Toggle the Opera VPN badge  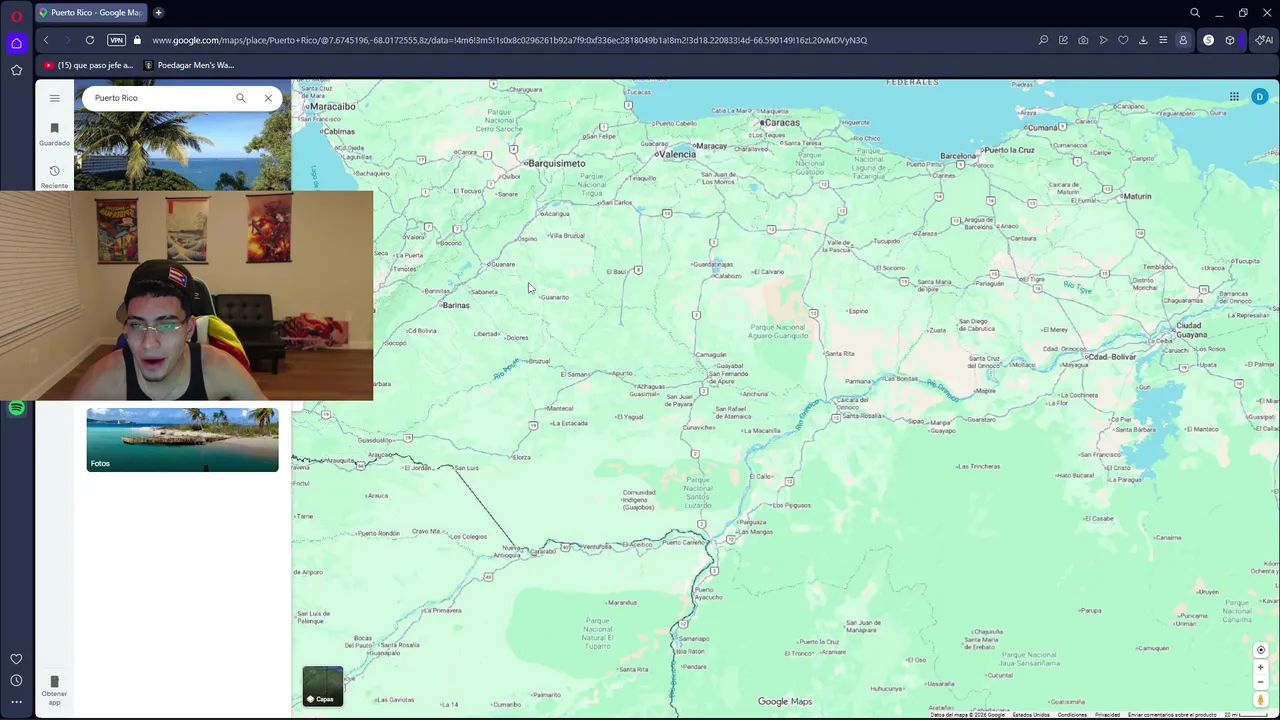pyautogui.click(x=116, y=40)
